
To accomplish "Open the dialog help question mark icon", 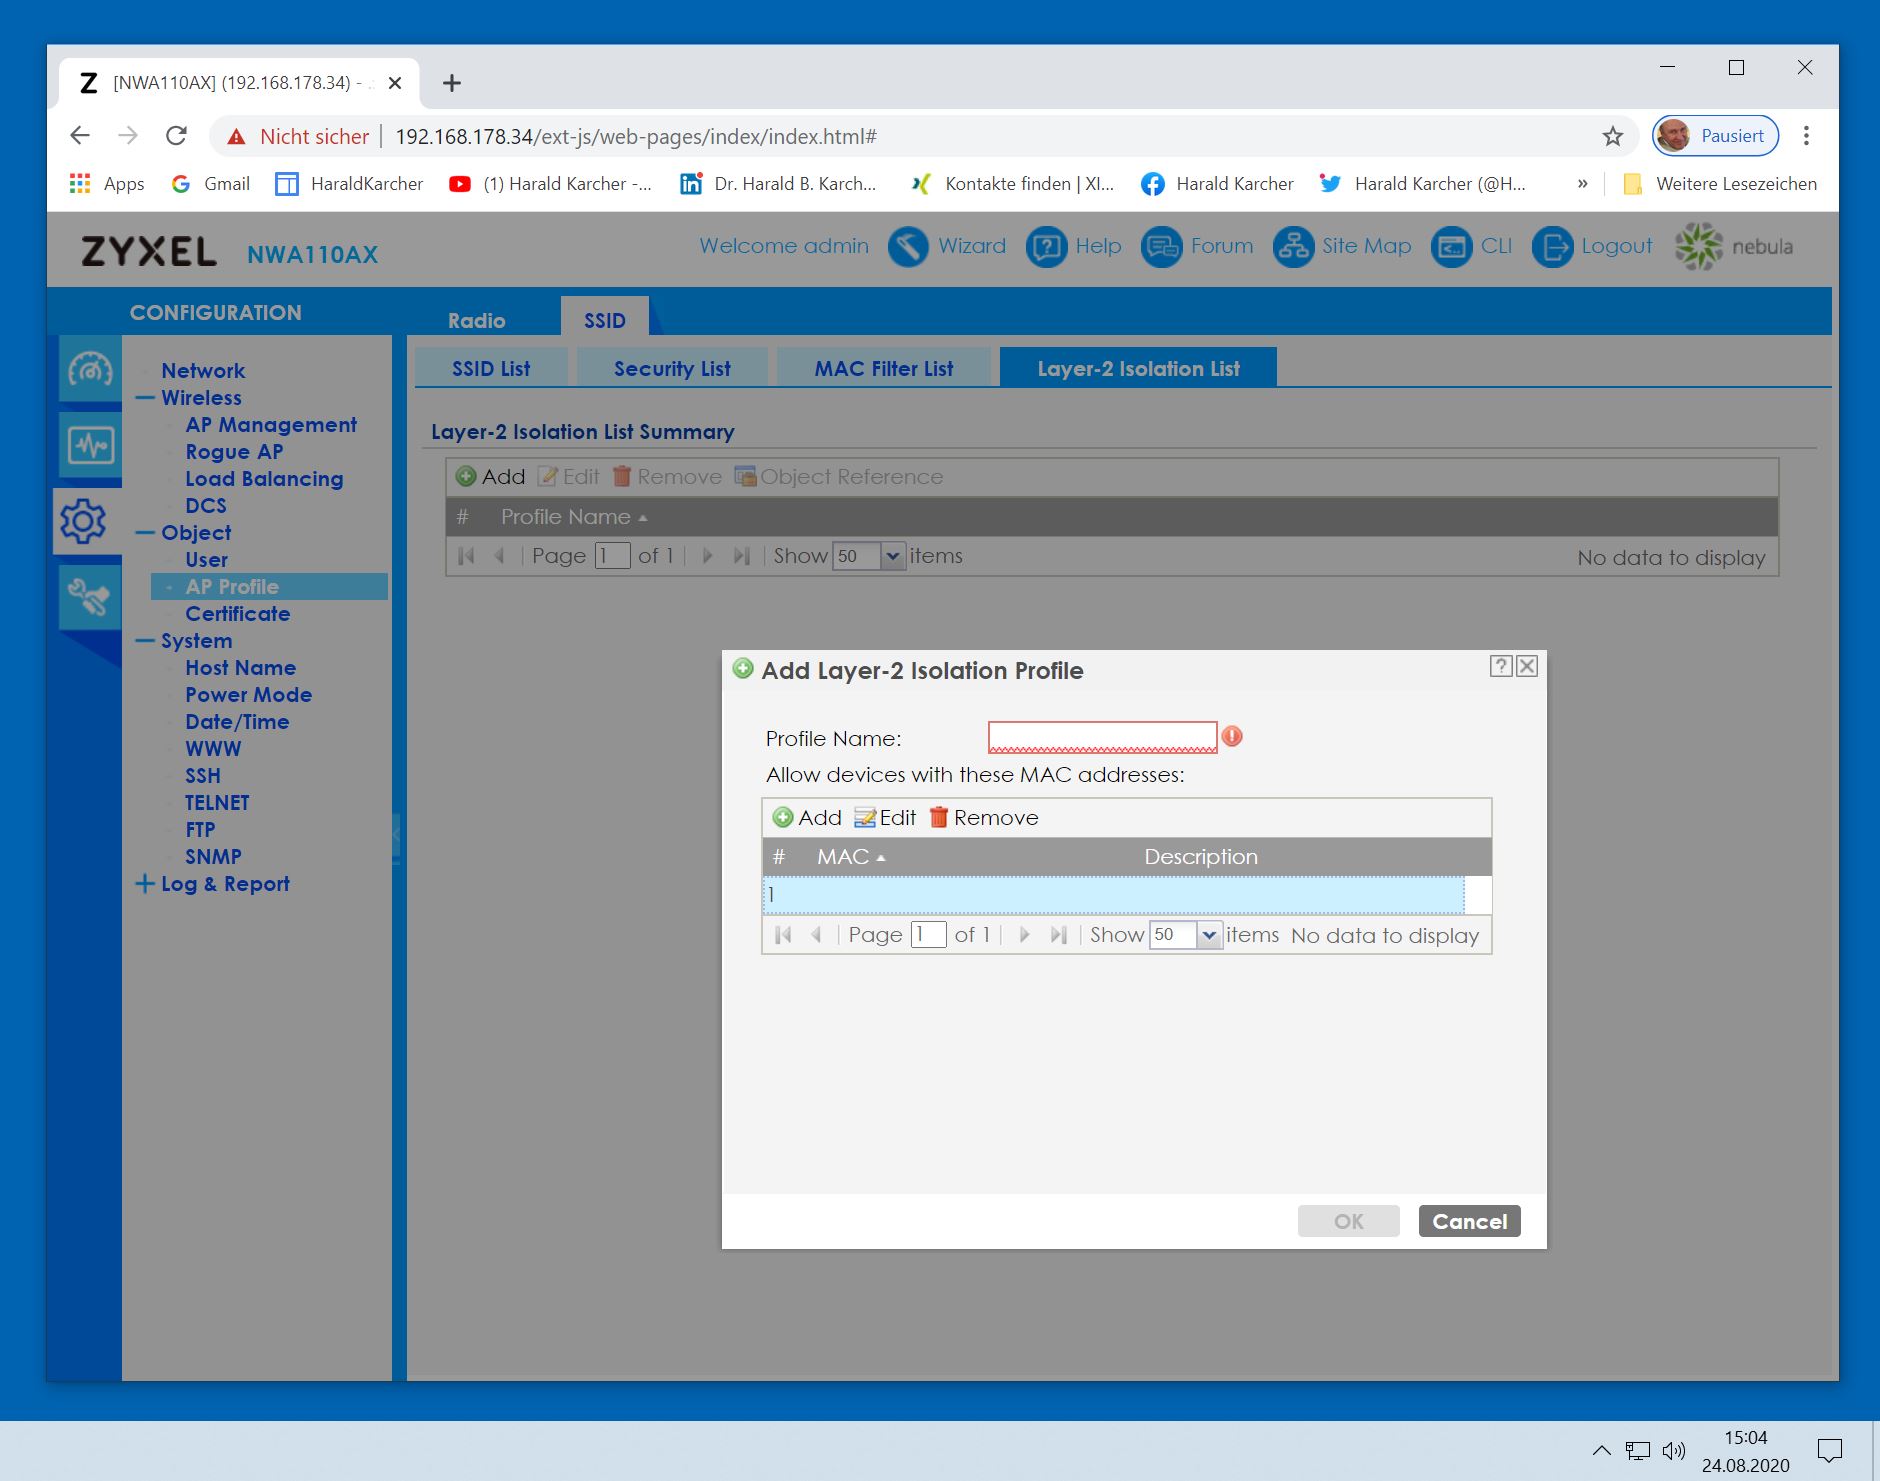I will pos(1500,666).
